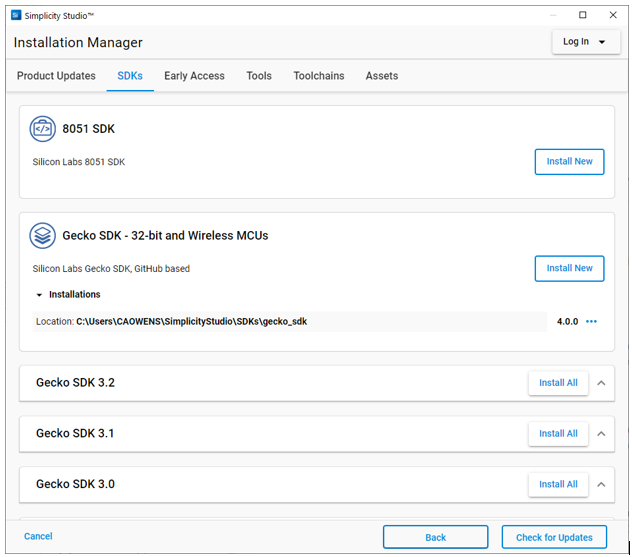Open the Early Access tab
Image resolution: width=632 pixels, height=557 pixels.
[x=194, y=76]
